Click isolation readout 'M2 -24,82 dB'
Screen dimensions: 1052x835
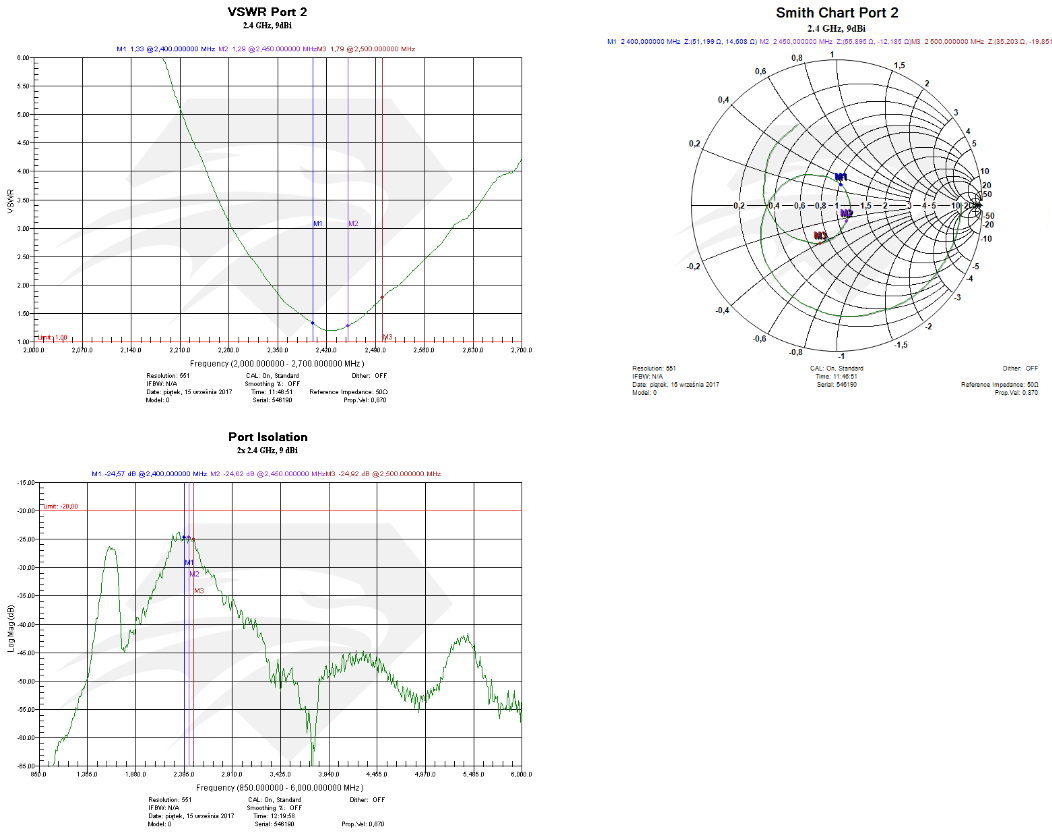pyautogui.click(x=268, y=474)
